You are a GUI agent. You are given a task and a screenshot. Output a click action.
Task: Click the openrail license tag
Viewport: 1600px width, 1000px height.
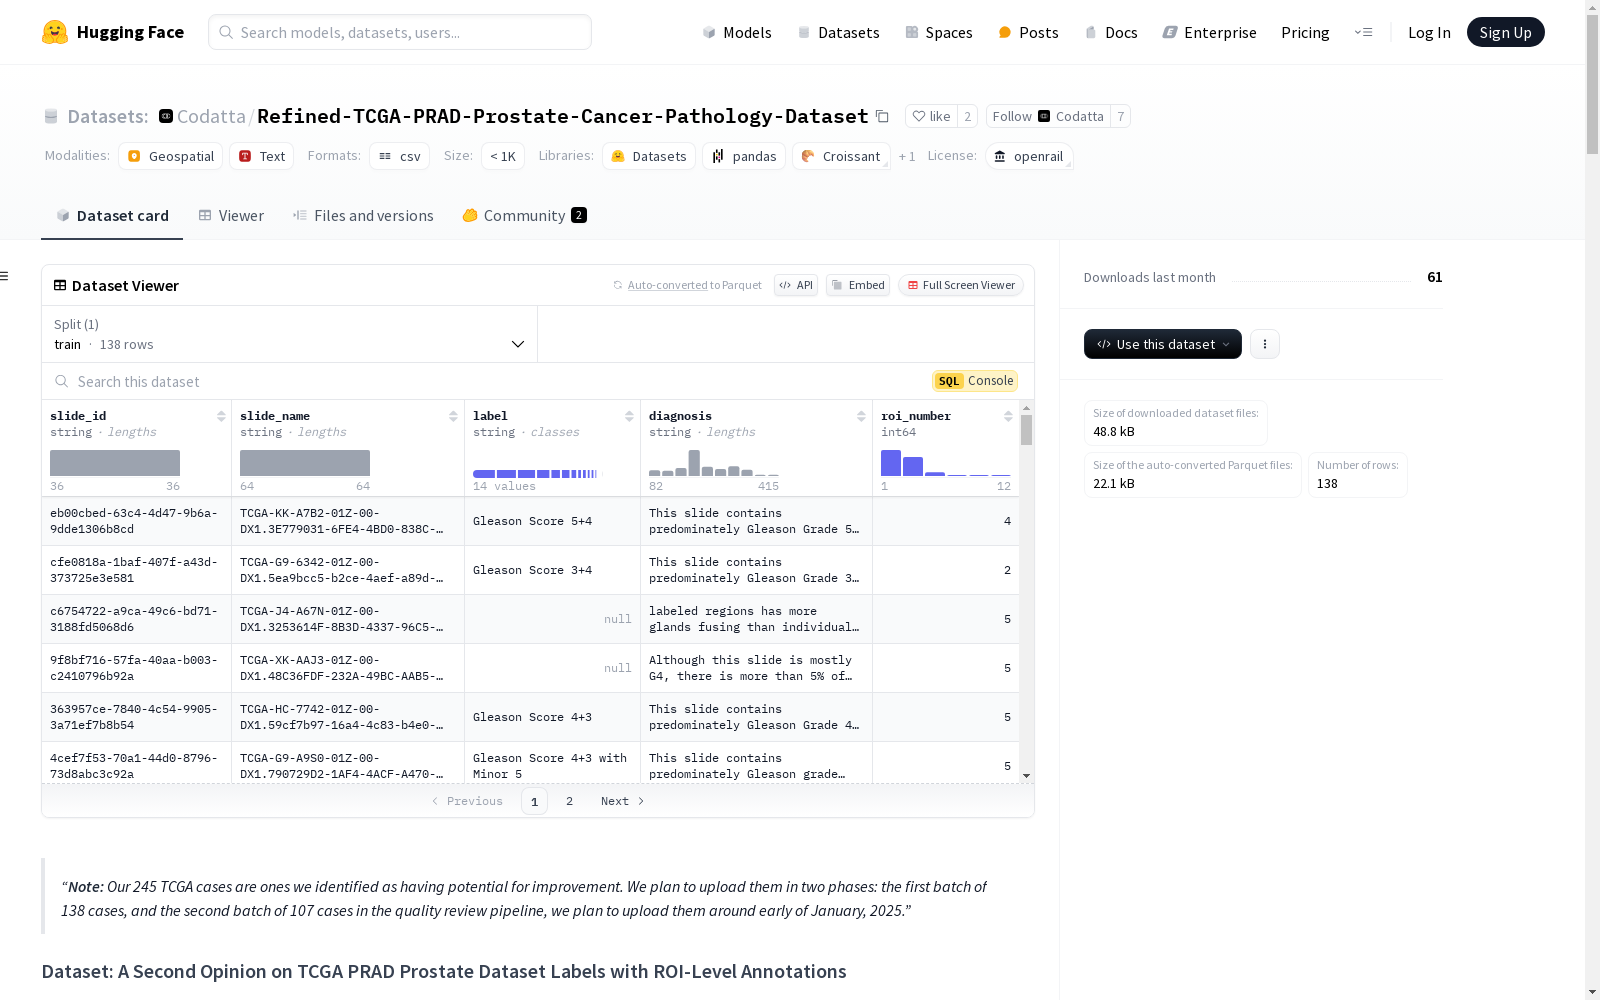click(1029, 156)
